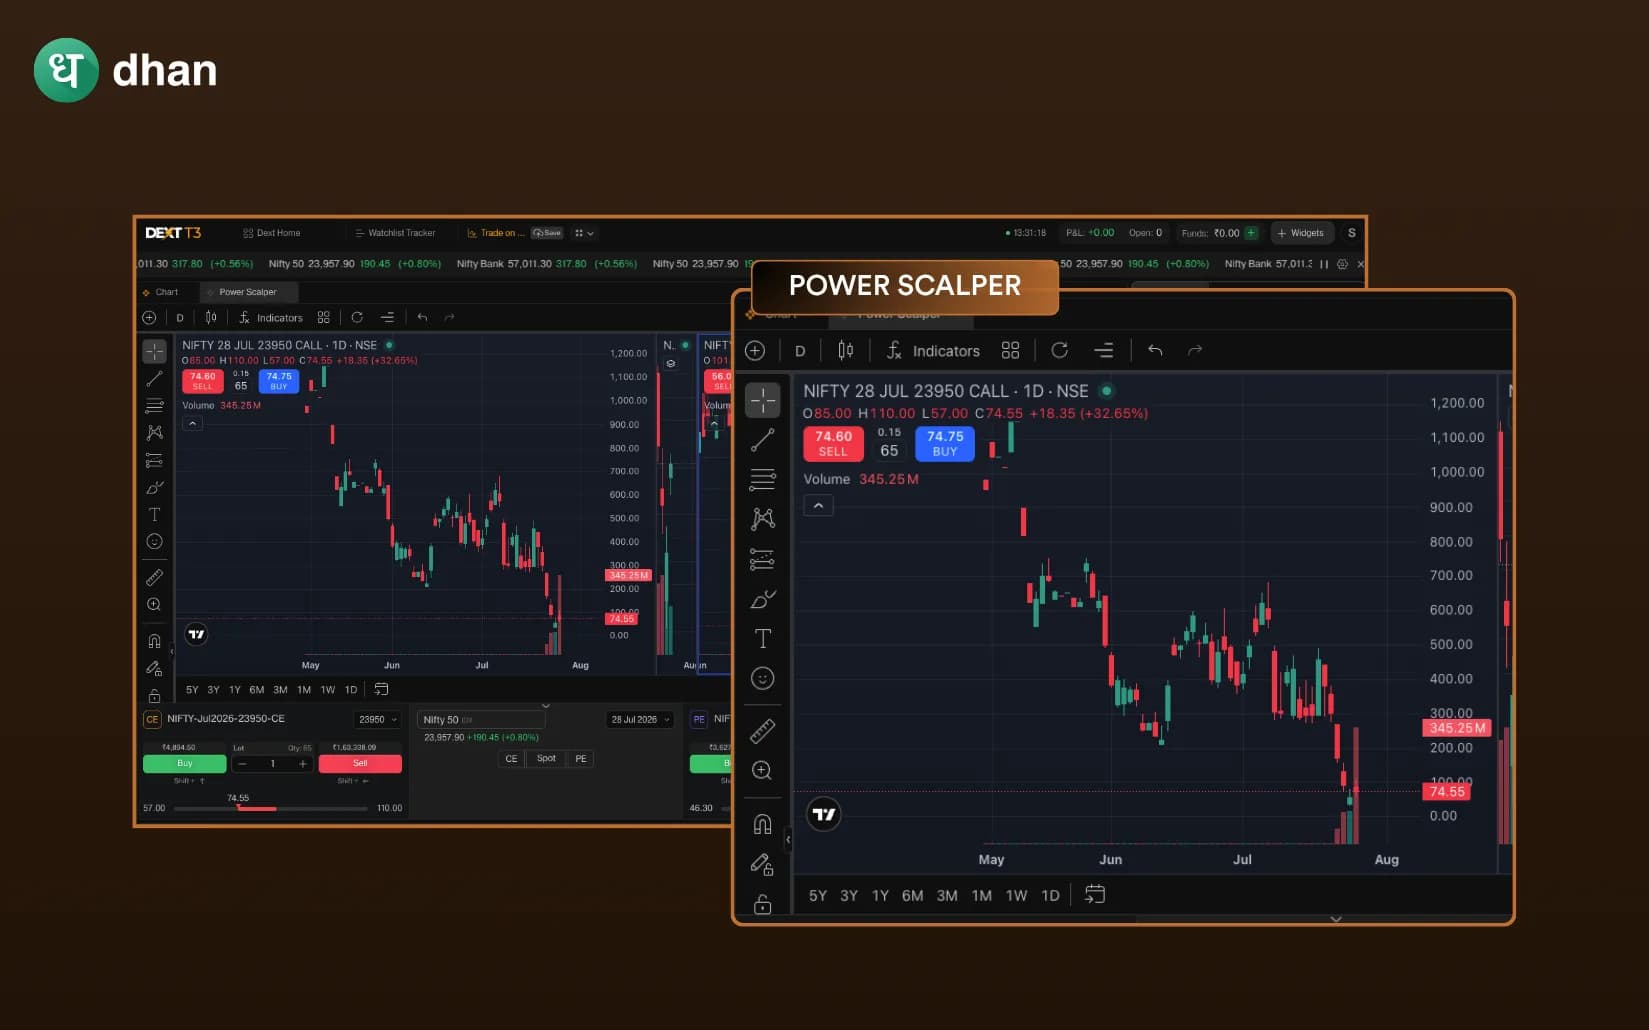The image size is (1649, 1030).
Task: Select the CE toggle beside Spot in DEXT T3
Action: coord(511,759)
